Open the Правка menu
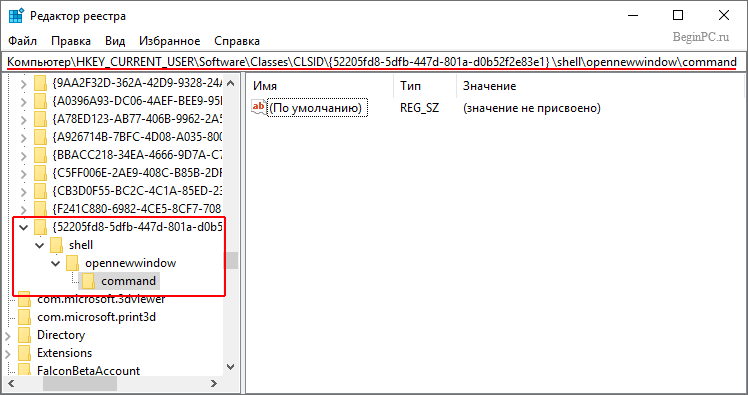748x395 pixels. coord(71,41)
